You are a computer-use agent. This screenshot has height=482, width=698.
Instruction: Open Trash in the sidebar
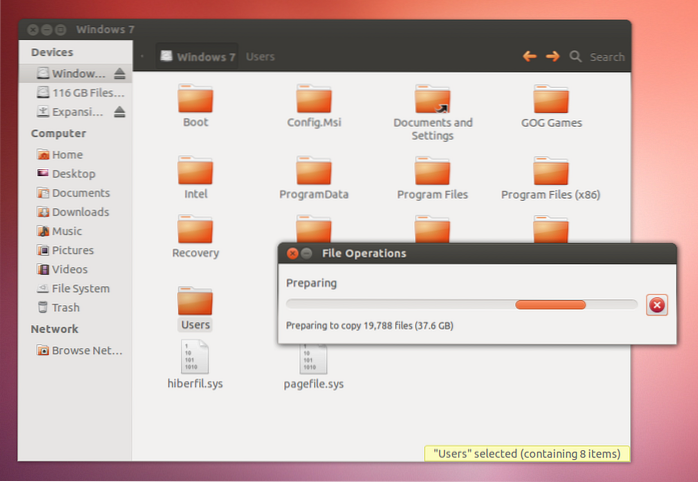pyautogui.click(x=65, y=308)
